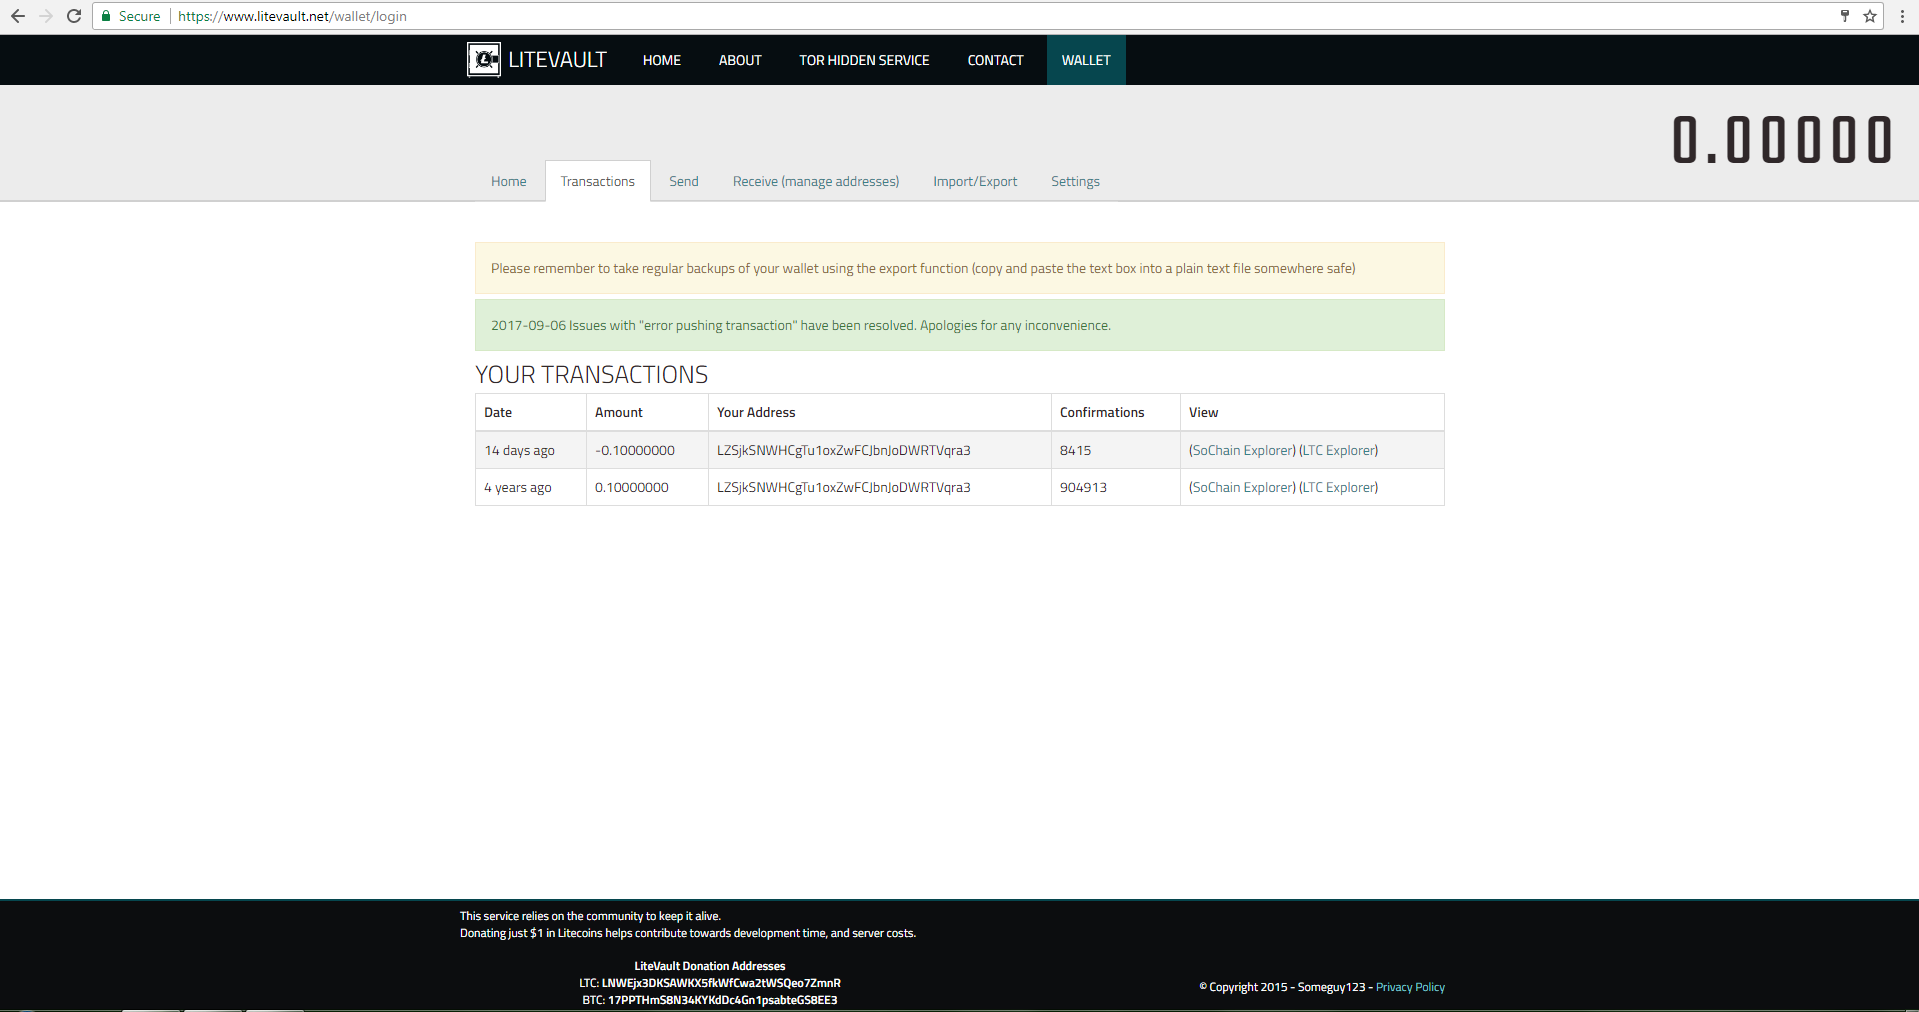Click the YOUR TRANSACTIONS heading
This screenshot has width=1919, height=1012.
coord(592,375)
